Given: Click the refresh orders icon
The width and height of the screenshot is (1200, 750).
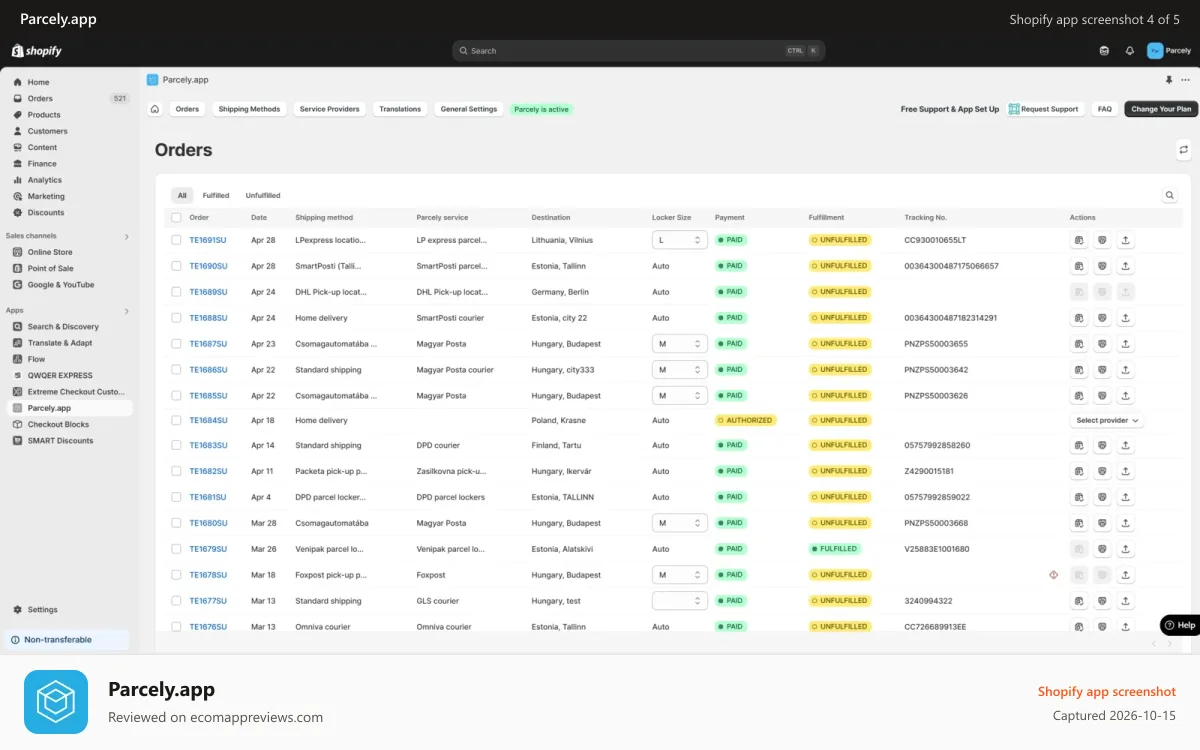Looking at the screenshot, I should coord(1184,150).
